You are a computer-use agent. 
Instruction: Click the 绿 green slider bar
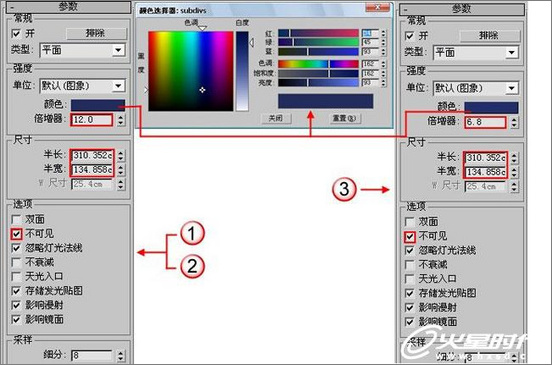pyautogui.click(x=318, y=42)
